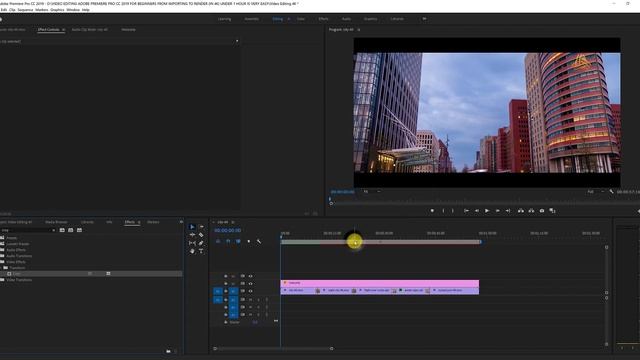Toggle V2 track output eye

pyautogui.click(x=250, y=284)
